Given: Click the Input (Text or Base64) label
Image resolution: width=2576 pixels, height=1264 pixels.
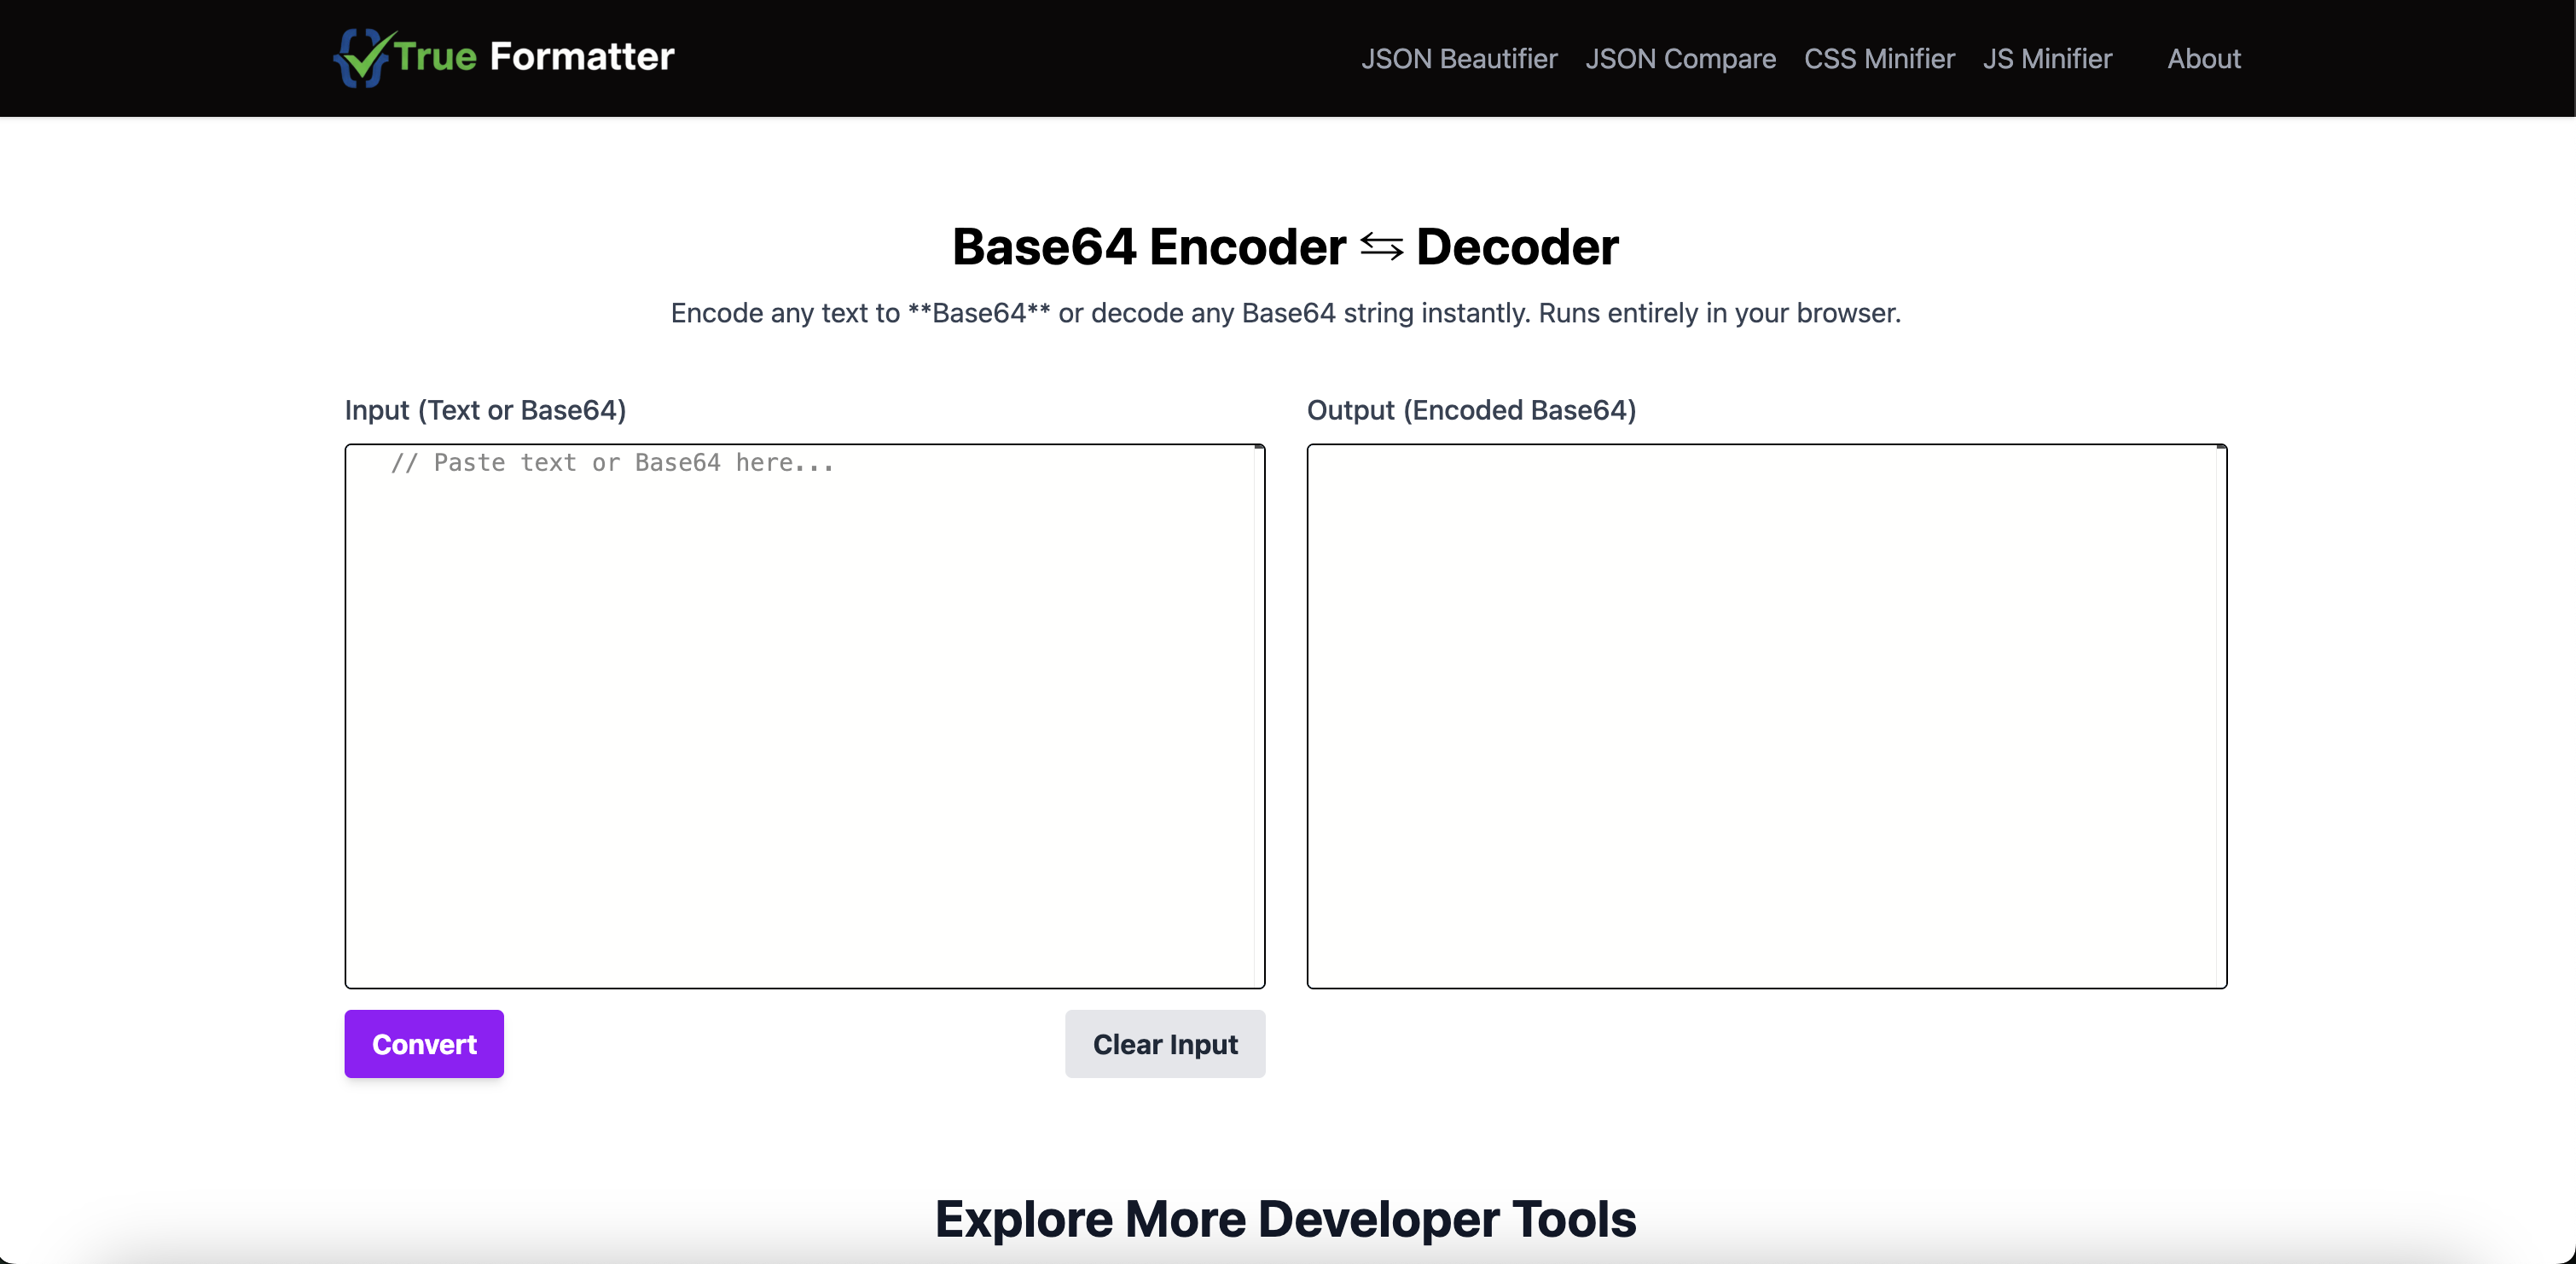Looking at the screenshot, I should [485, 410].
